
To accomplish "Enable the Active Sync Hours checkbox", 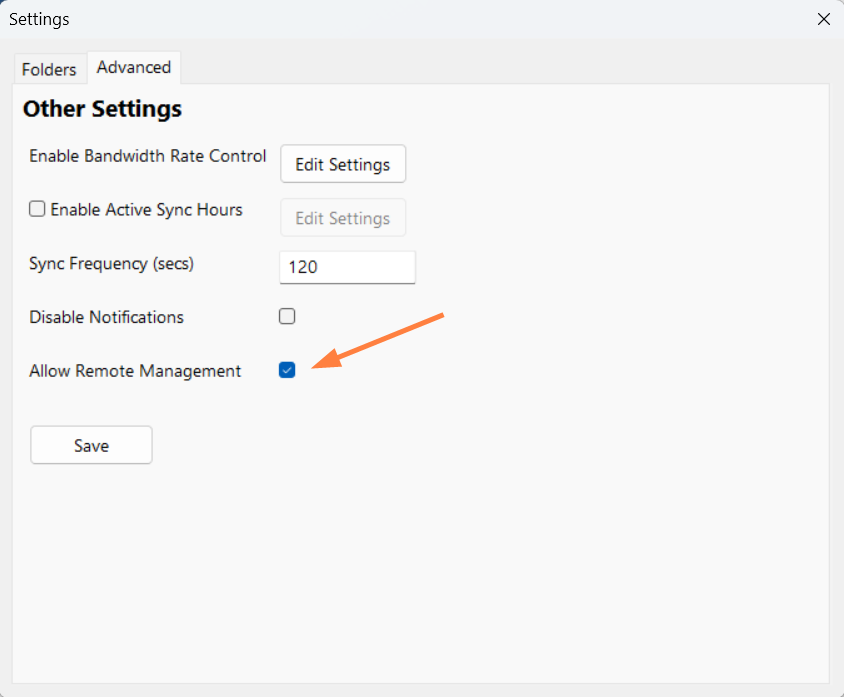I will pyautogui.click(x=37, y=210).
